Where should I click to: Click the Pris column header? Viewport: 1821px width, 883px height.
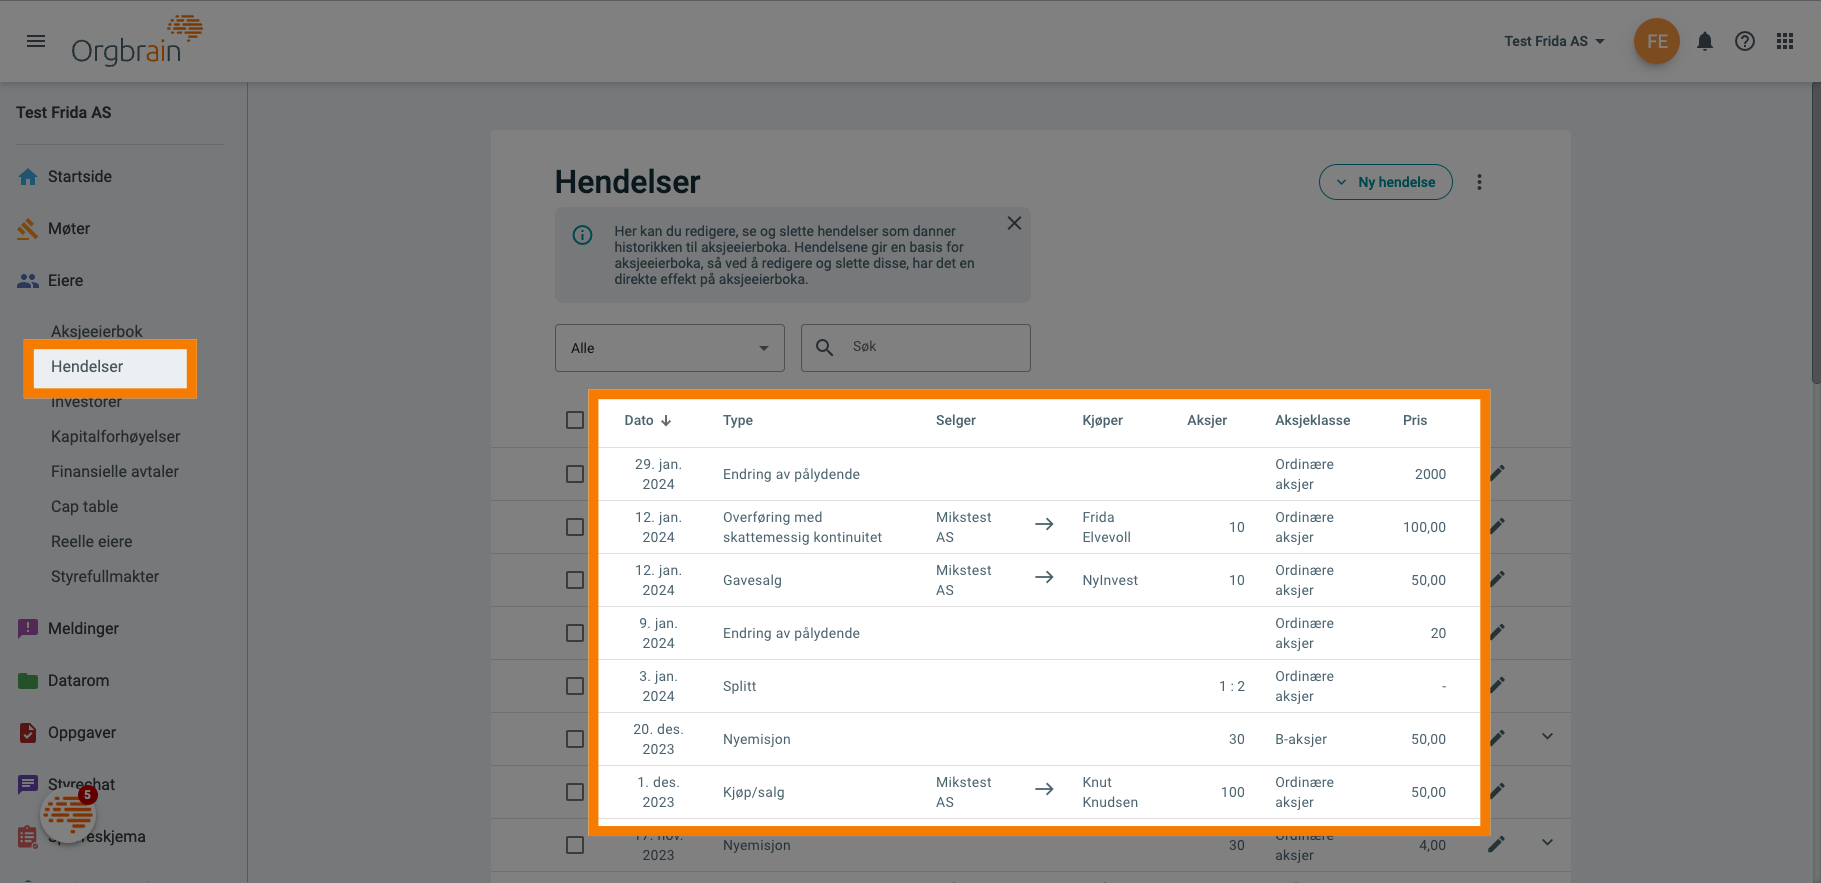click(1415, 421)
